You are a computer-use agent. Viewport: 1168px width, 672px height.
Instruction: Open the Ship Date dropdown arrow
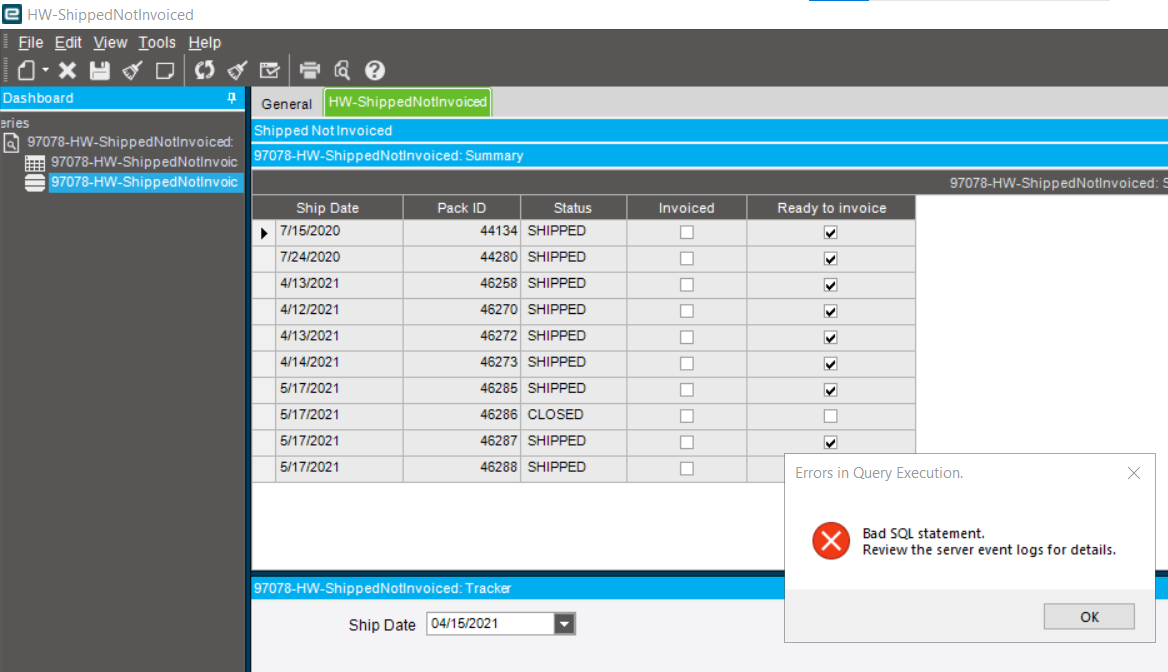(565, 624)
